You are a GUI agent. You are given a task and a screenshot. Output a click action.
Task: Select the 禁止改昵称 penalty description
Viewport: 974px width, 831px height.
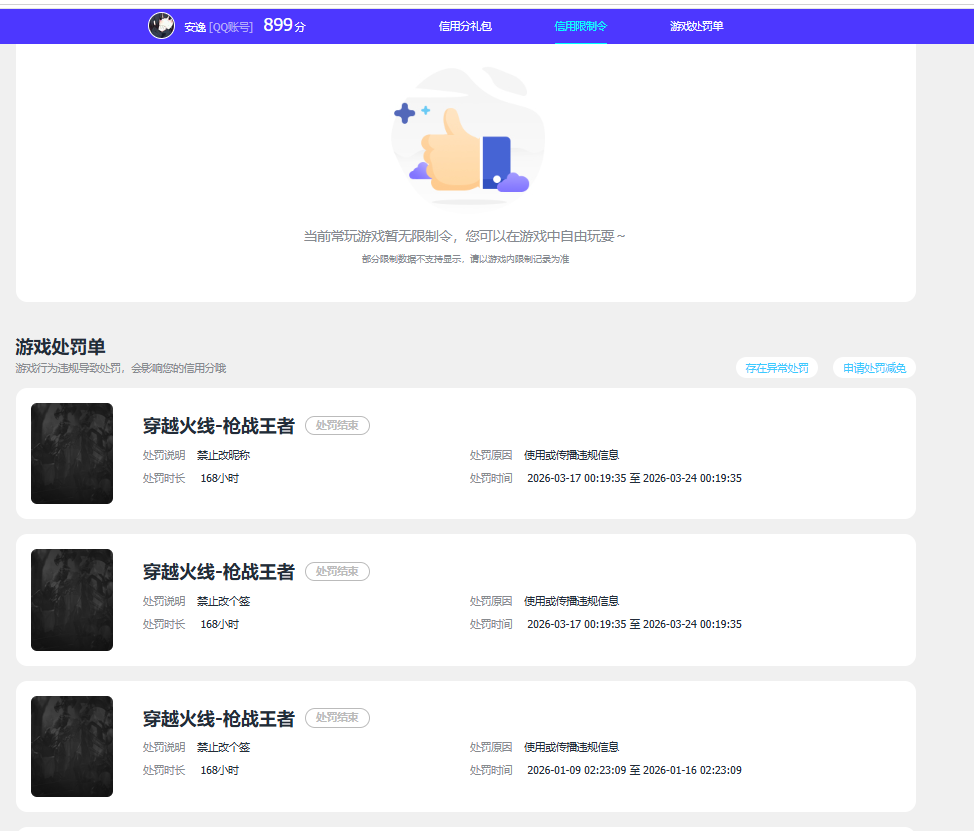pos(224,455)
